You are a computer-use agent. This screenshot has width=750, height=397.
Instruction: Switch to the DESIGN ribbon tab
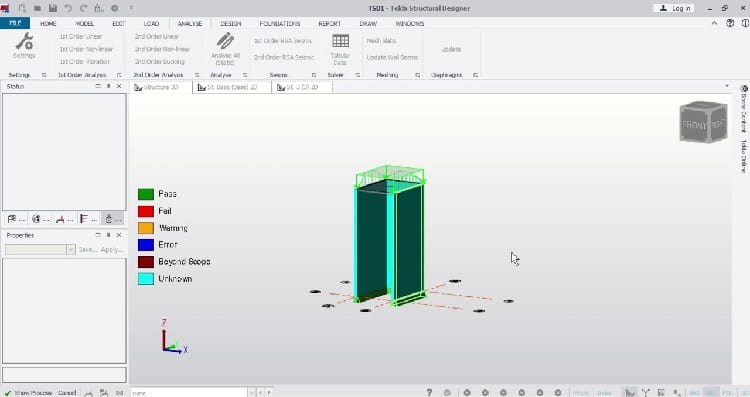pos(231,23)
